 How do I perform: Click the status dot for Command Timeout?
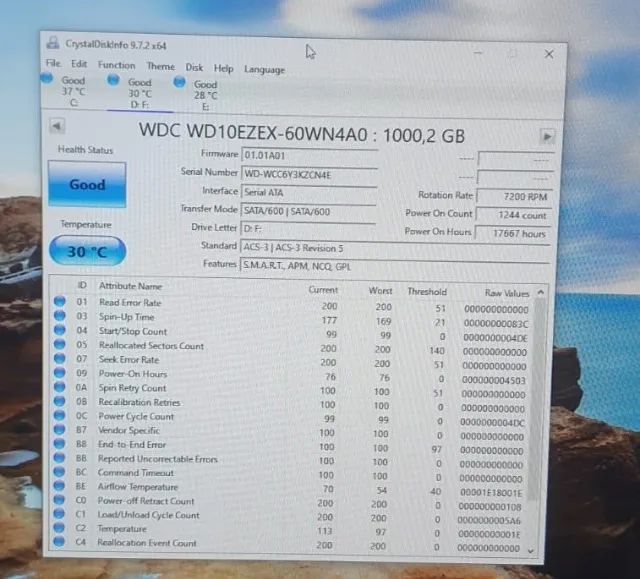60,471
